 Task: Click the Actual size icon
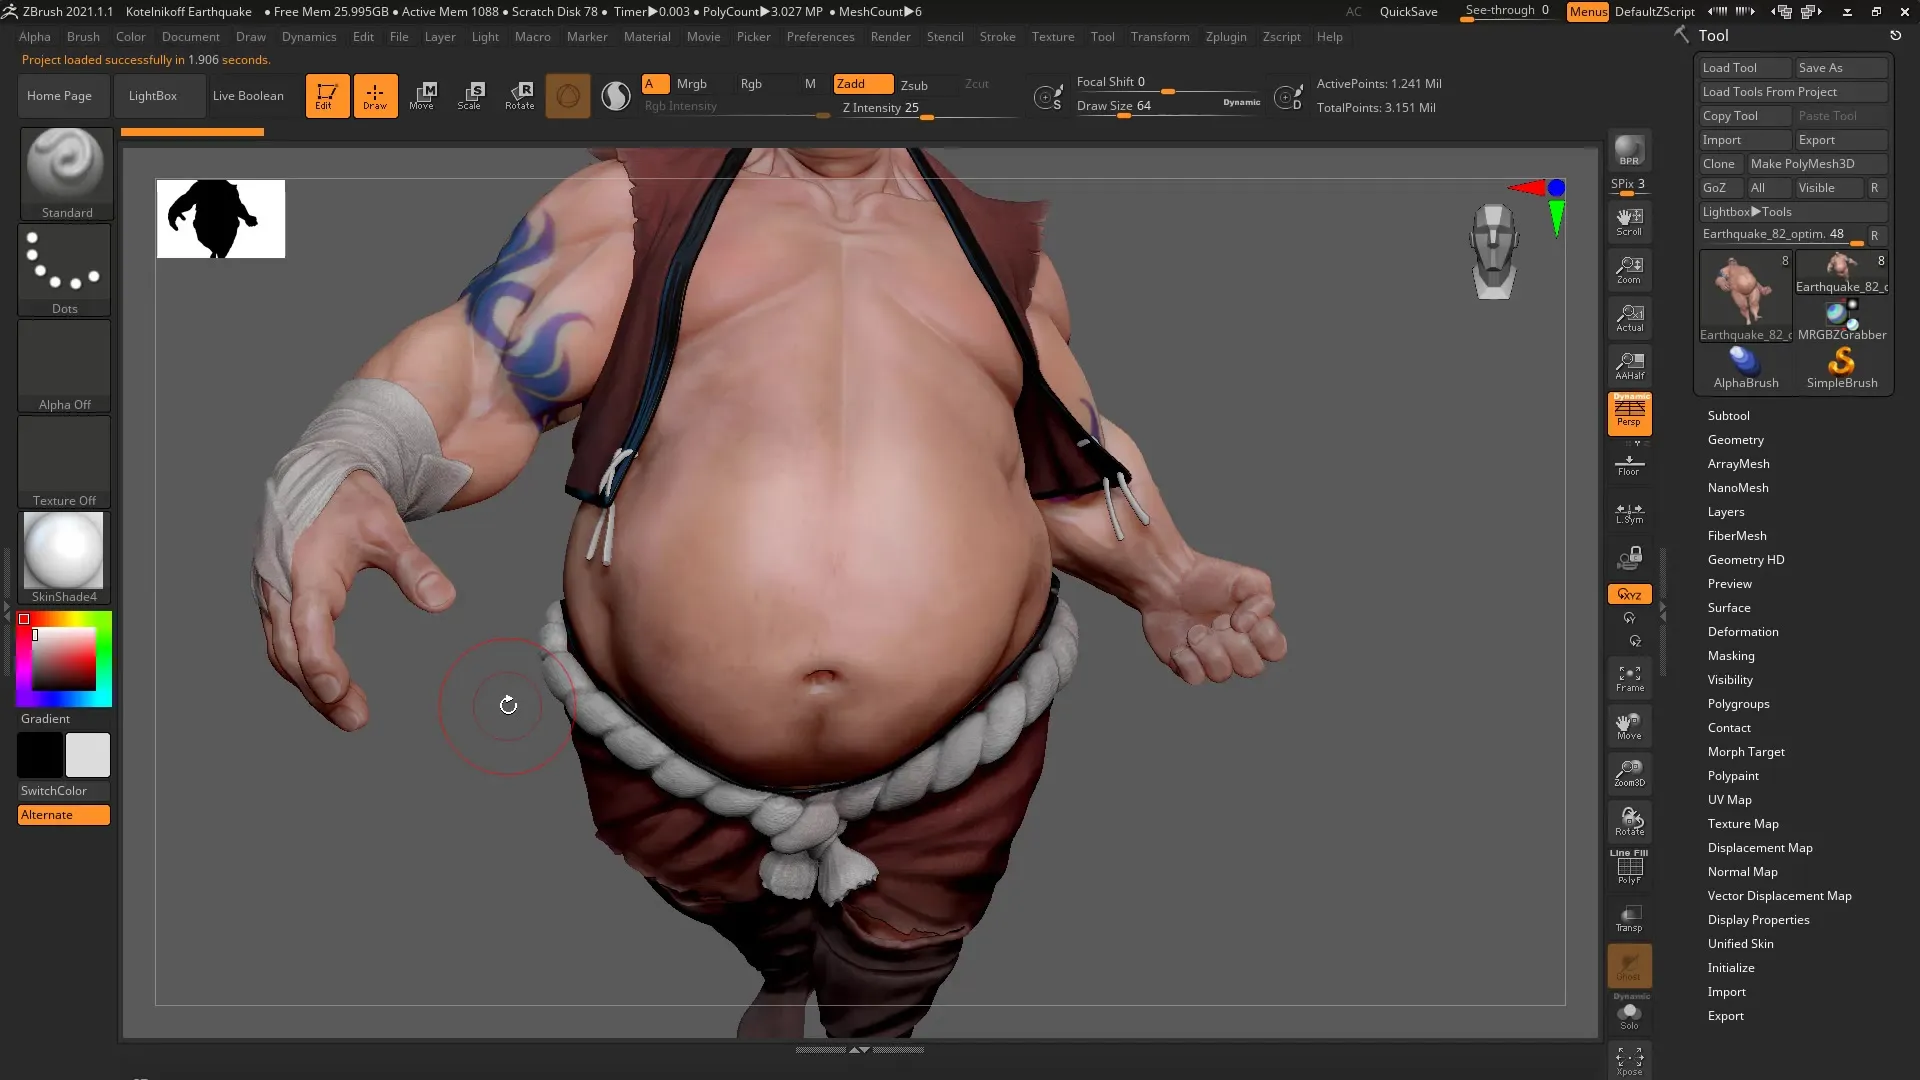(x=1629, y=318)
